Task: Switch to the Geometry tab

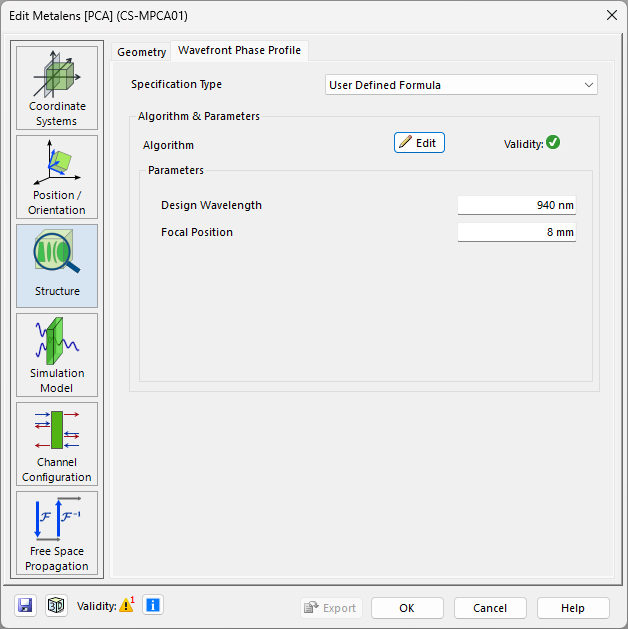Action: (141, 52)
